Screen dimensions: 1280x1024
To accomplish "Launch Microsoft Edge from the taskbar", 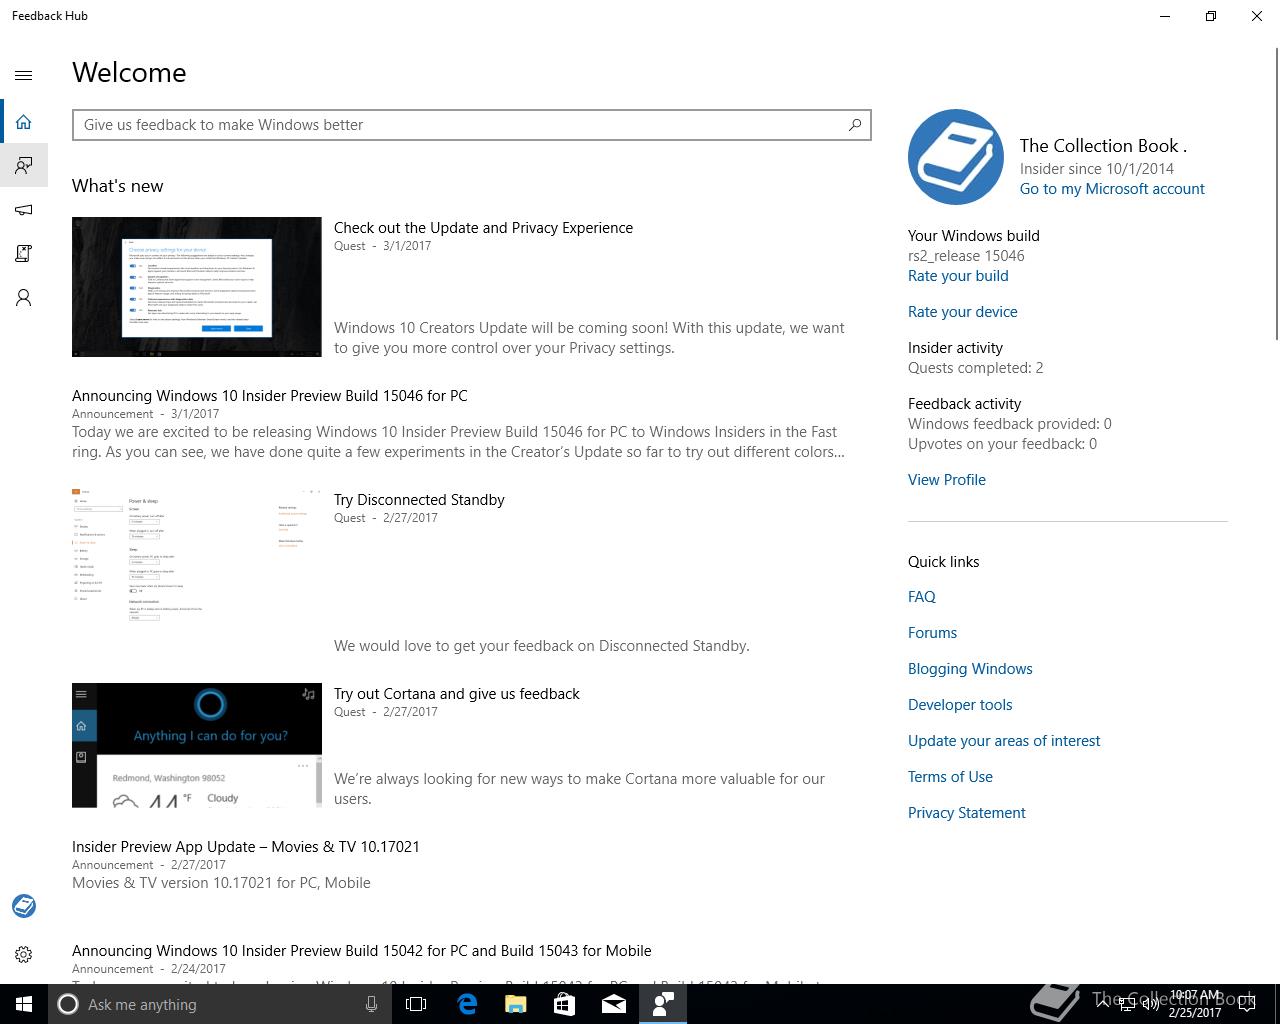I will (467, 1004).
